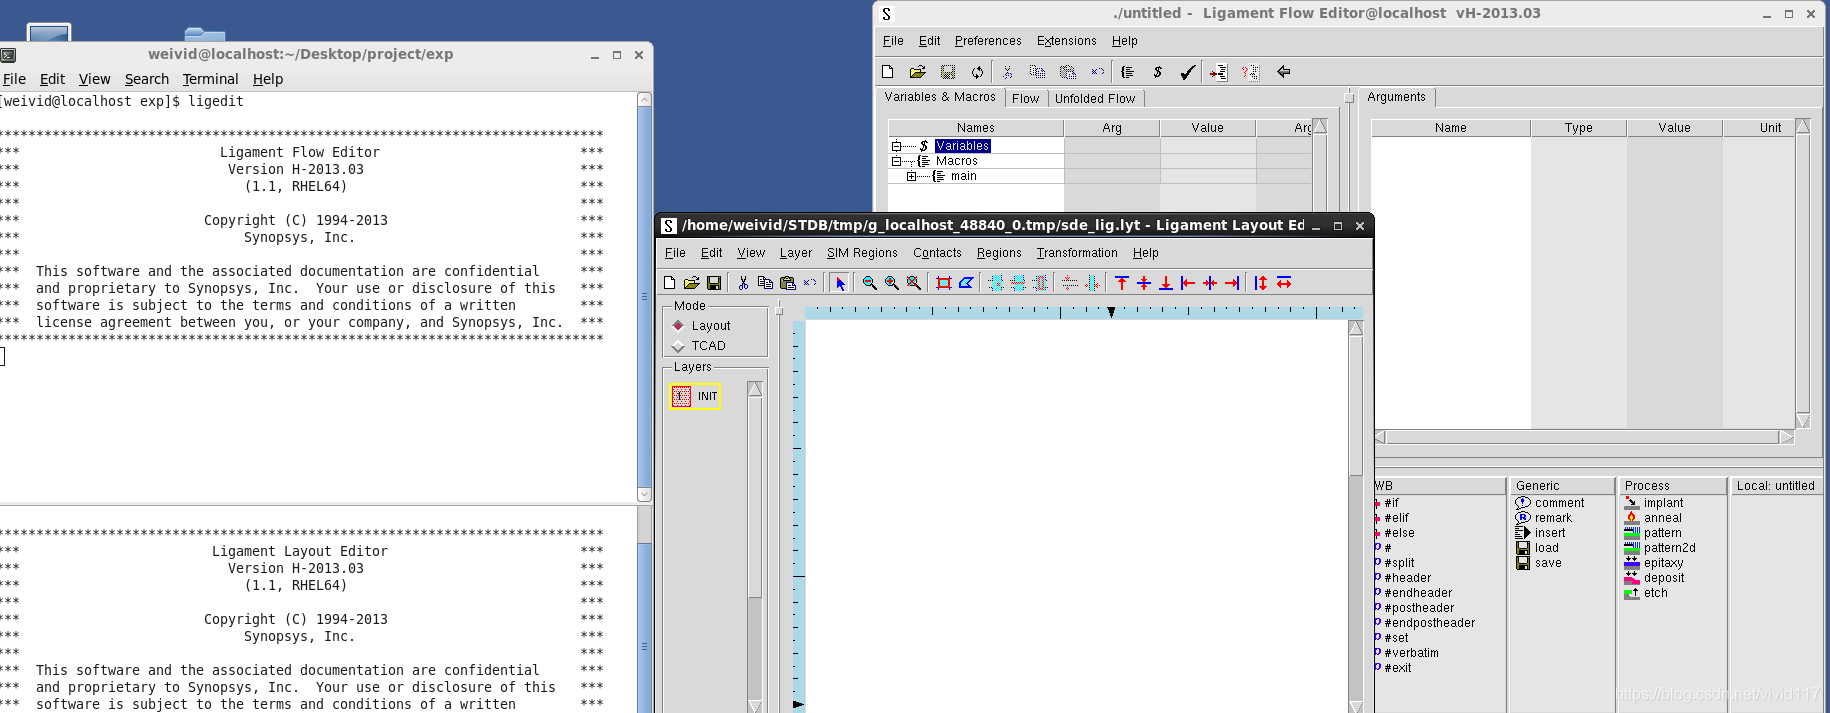Click zoom in magnifier in Layout Editor
The width and height of the screenshot is (1830, 713).
pyautogui.click(x=892, y=283)
